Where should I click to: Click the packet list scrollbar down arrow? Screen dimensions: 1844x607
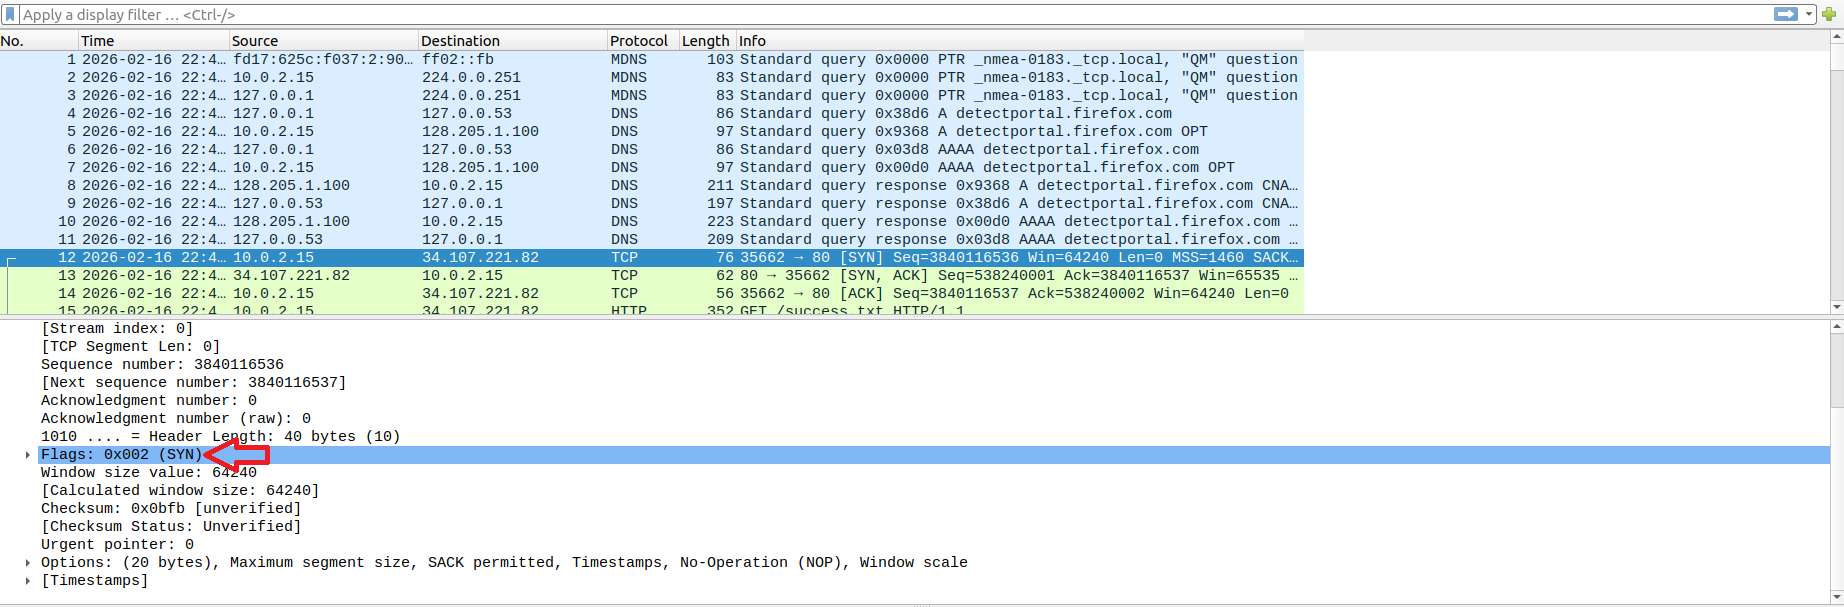click(1836, 307)
